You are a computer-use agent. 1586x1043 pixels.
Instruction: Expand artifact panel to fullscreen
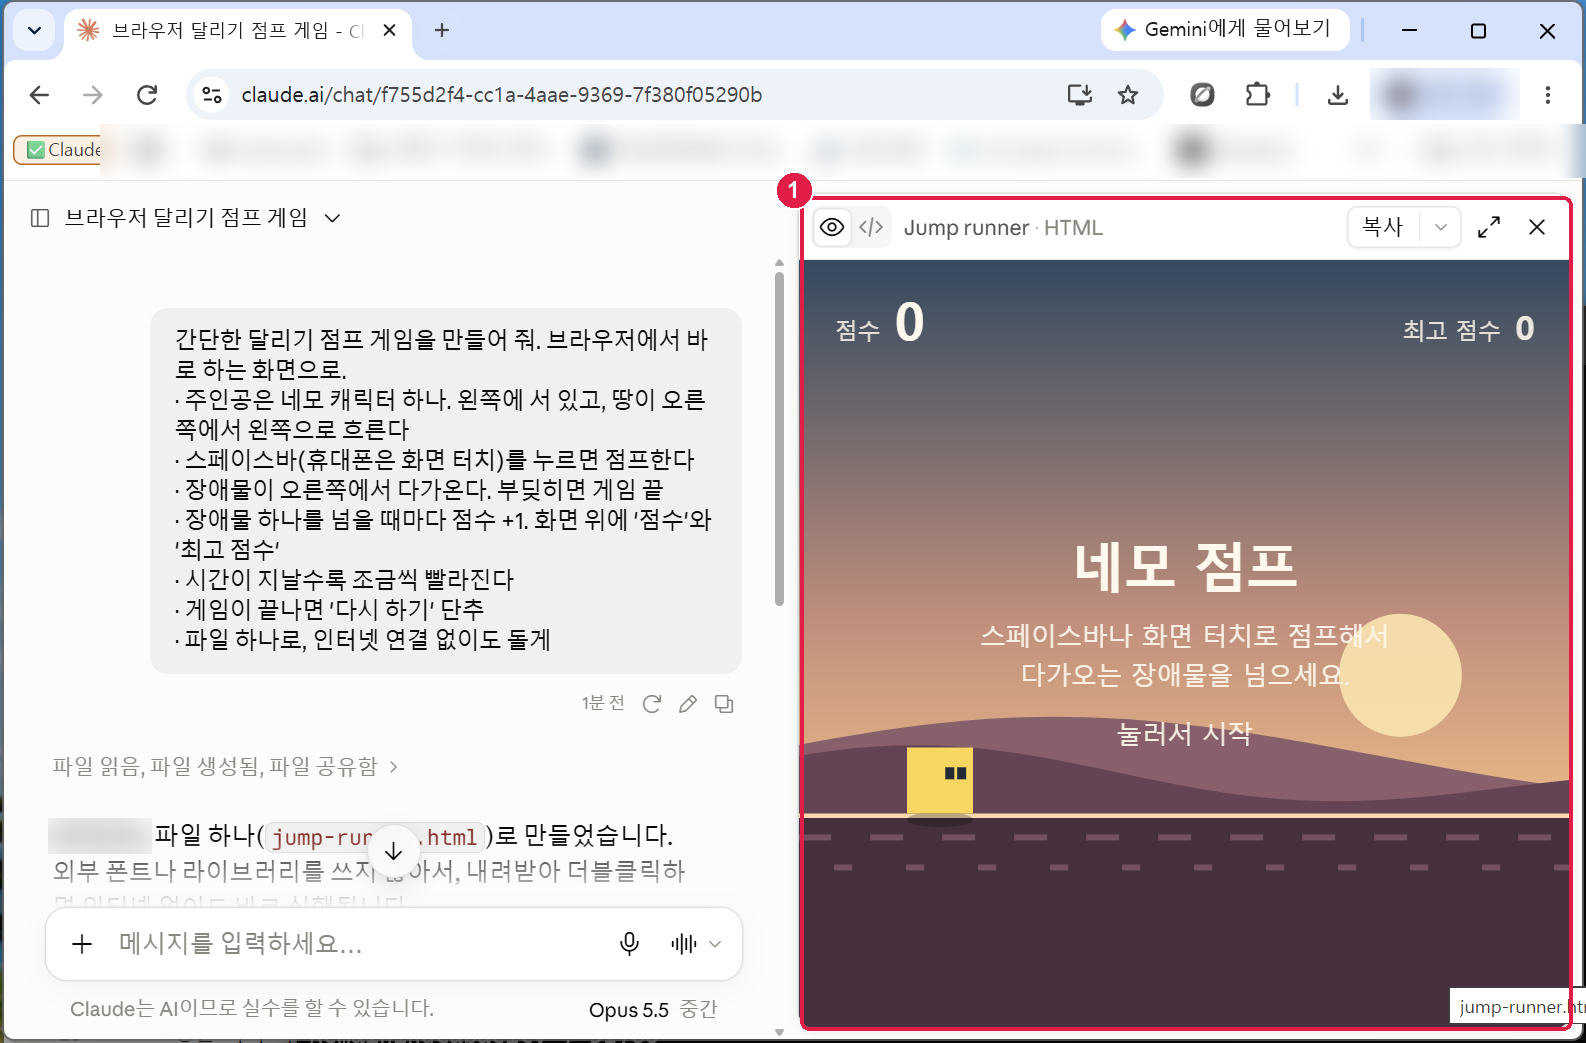[1489, 228]
